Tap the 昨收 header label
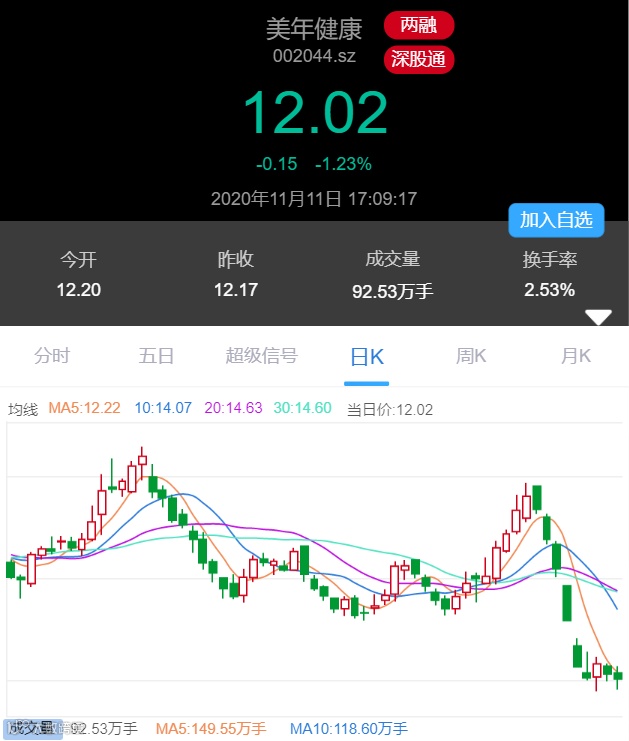 pyautogui.click(x=236, y=259)
